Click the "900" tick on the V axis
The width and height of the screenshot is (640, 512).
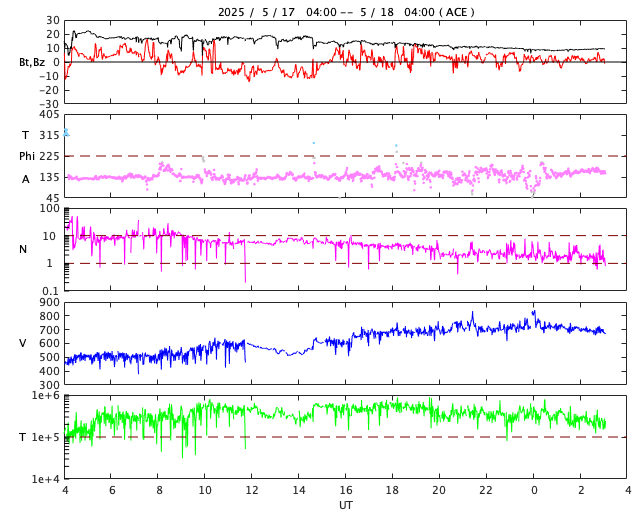point(49,303)
